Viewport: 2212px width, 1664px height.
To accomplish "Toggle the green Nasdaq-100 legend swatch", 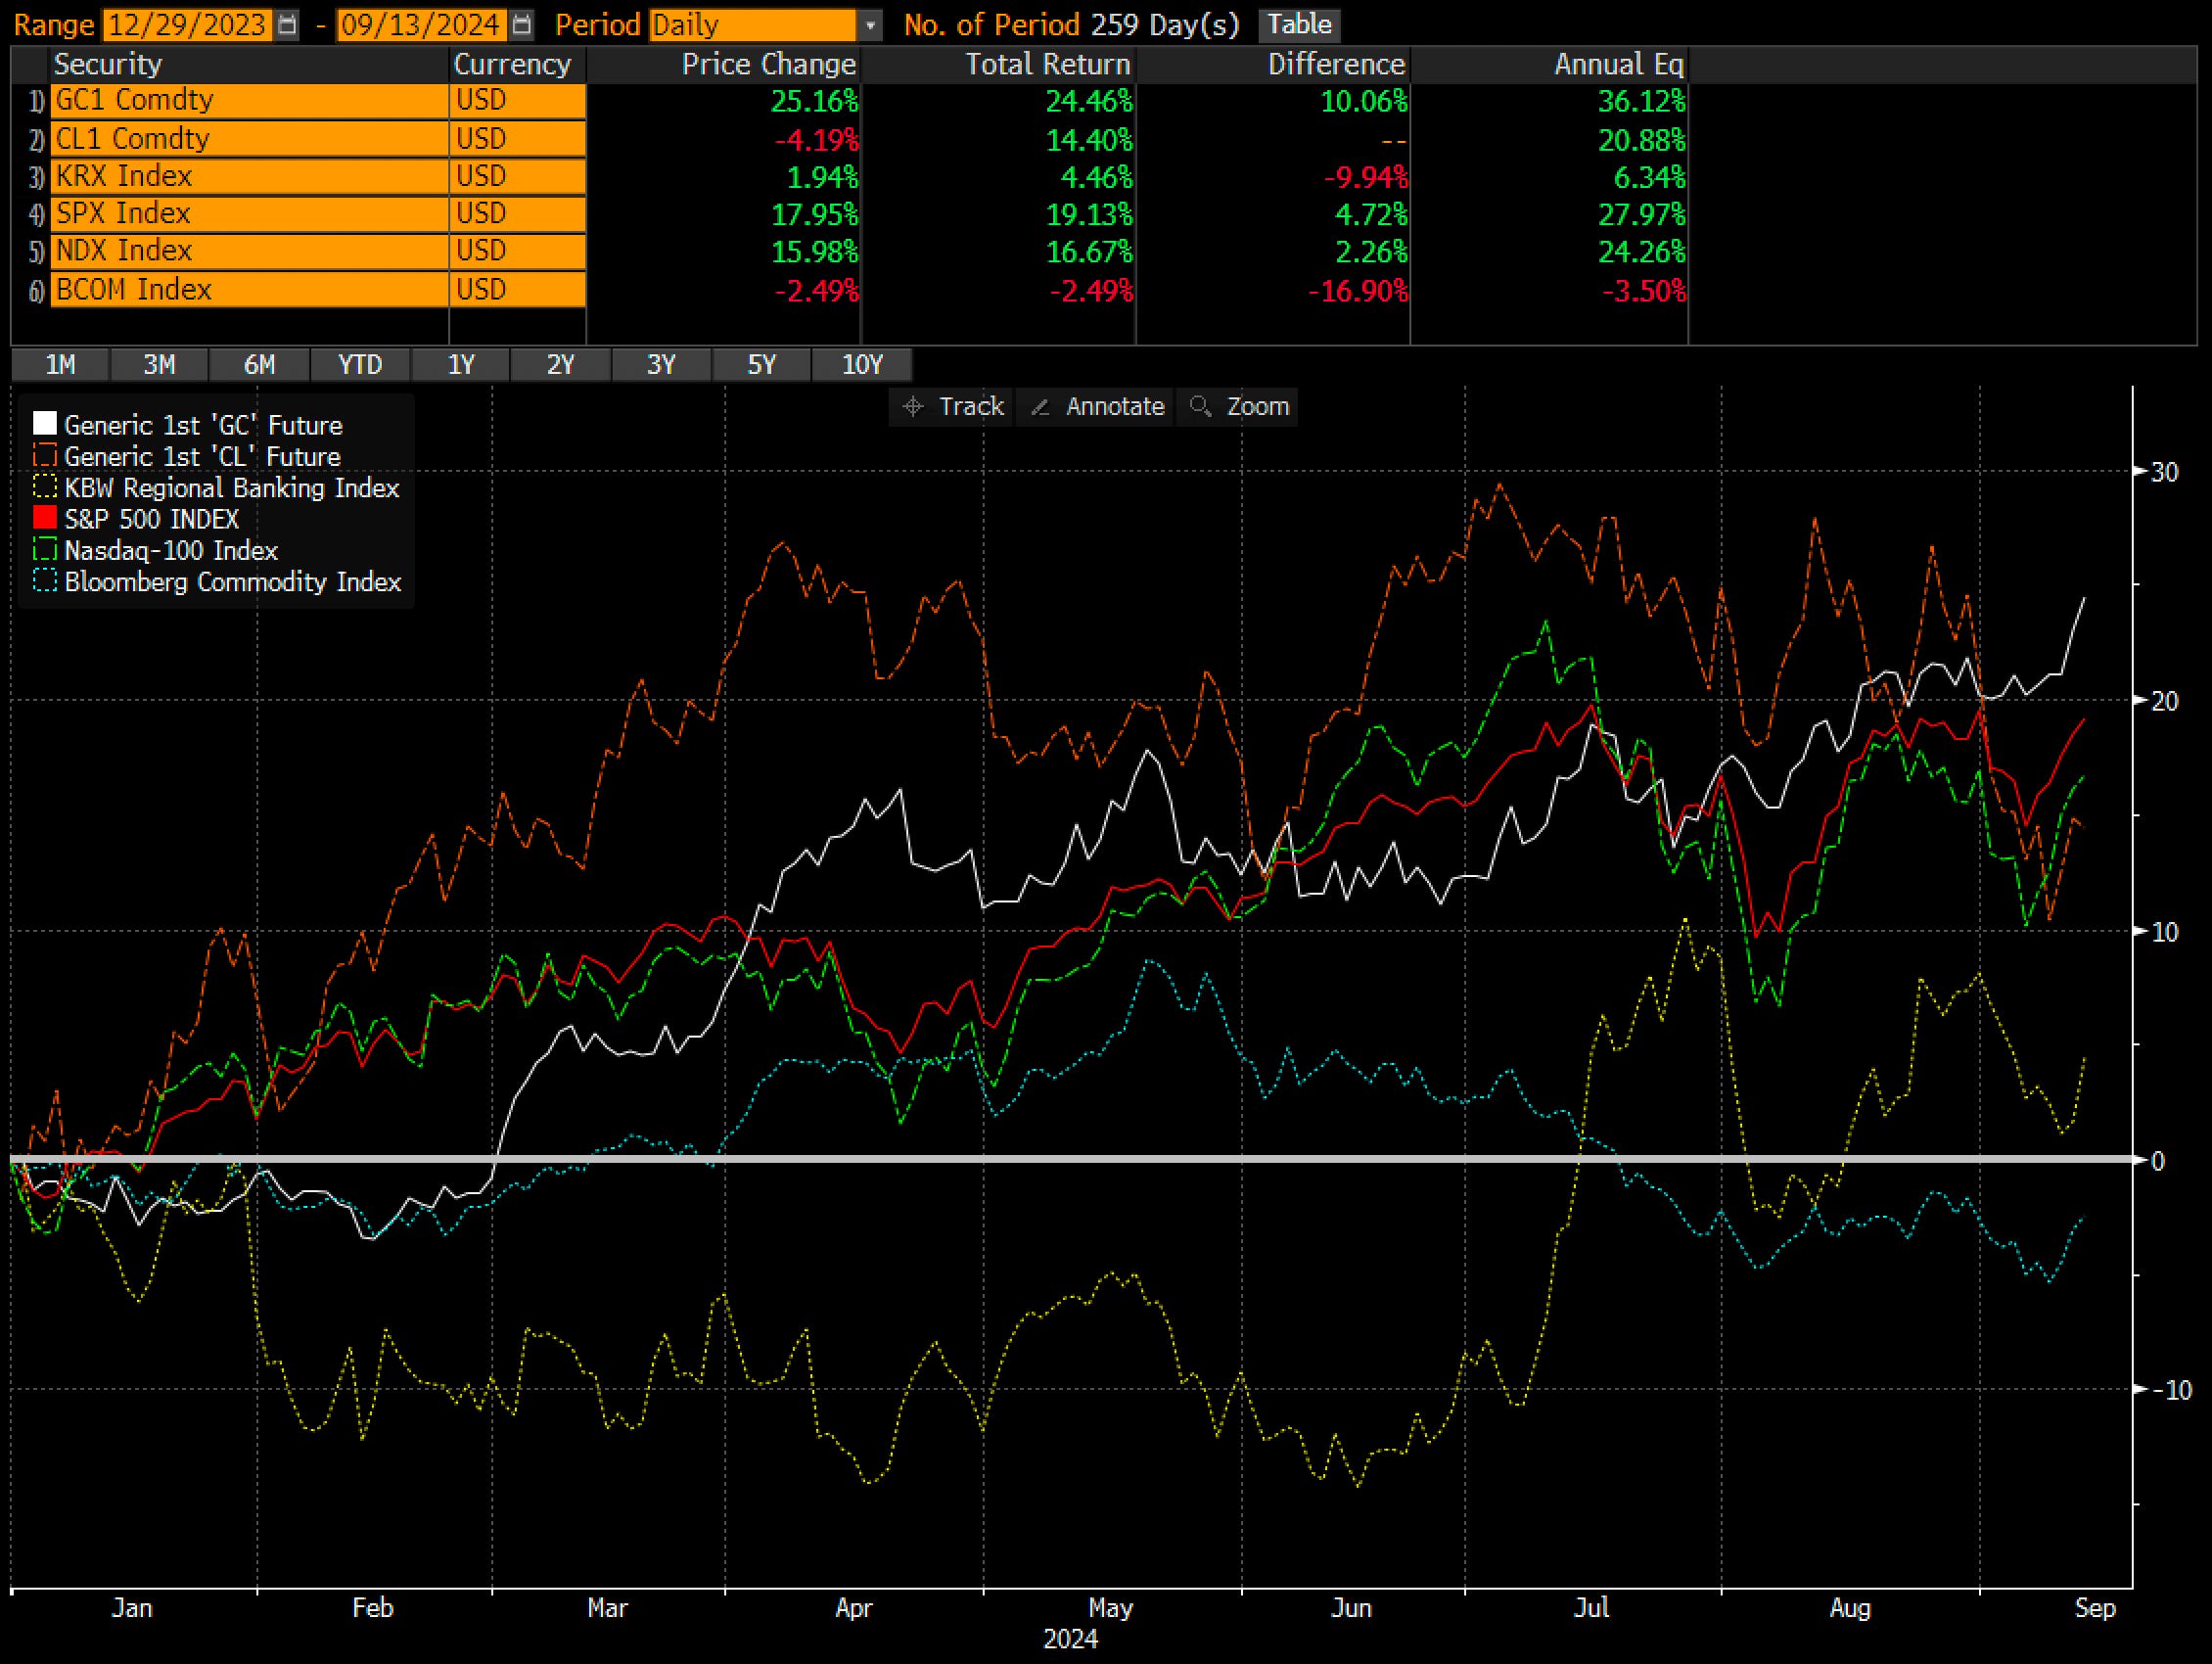I will click(x=44, y=550).
